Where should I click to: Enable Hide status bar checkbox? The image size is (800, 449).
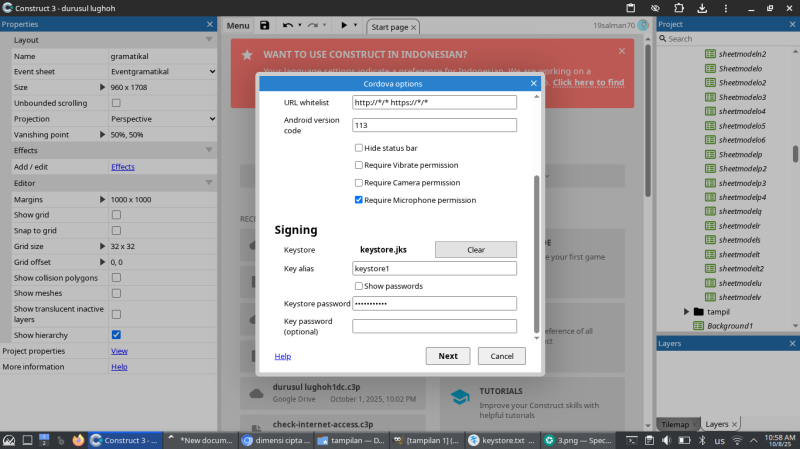(359, 148)
